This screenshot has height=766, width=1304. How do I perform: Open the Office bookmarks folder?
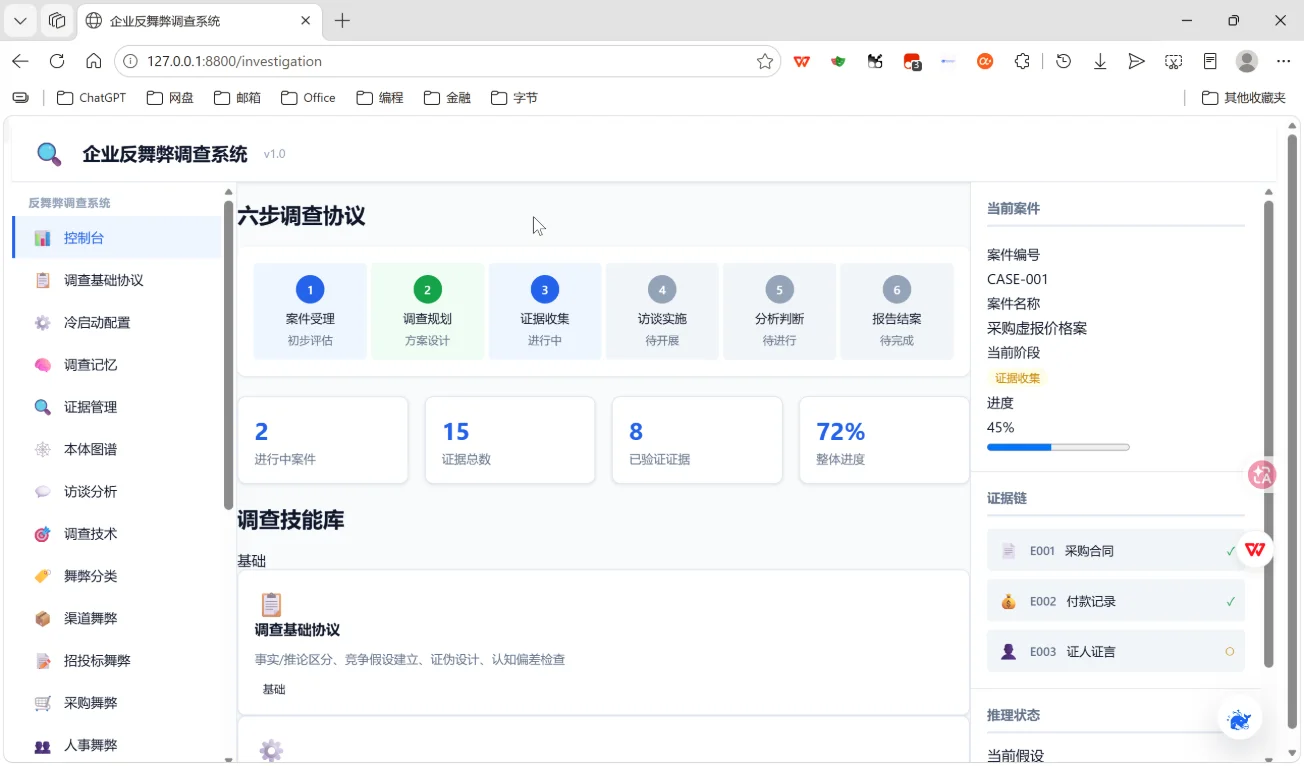pyautogui.click(x=308, y=98)
